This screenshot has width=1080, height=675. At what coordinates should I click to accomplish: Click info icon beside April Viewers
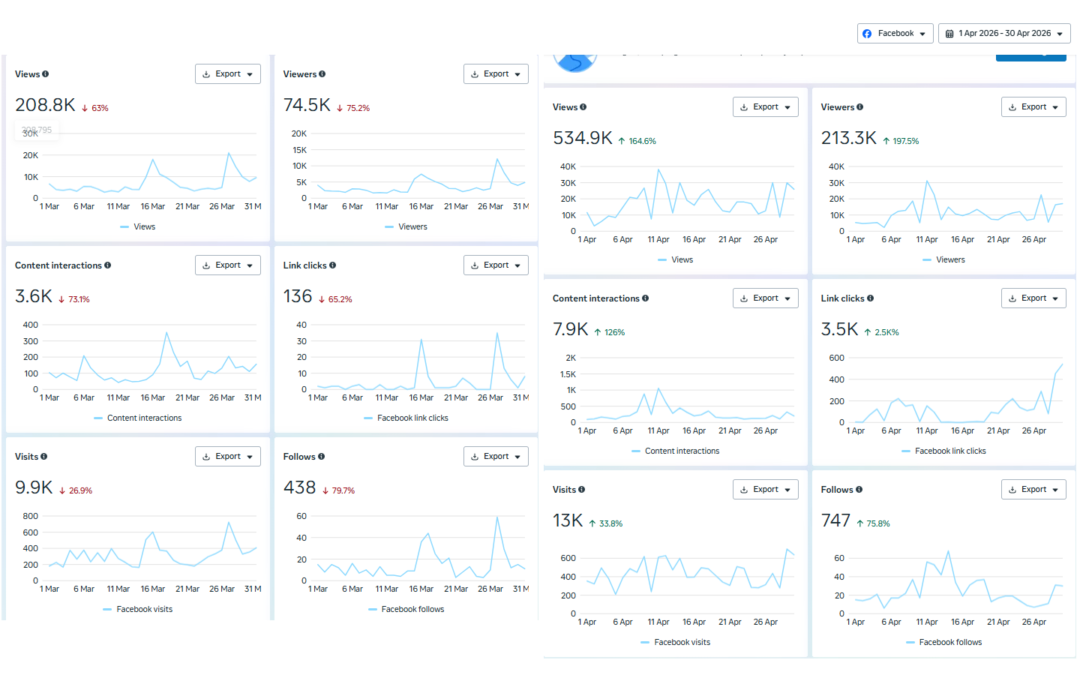pyautogui.click(x=860, y=107)
